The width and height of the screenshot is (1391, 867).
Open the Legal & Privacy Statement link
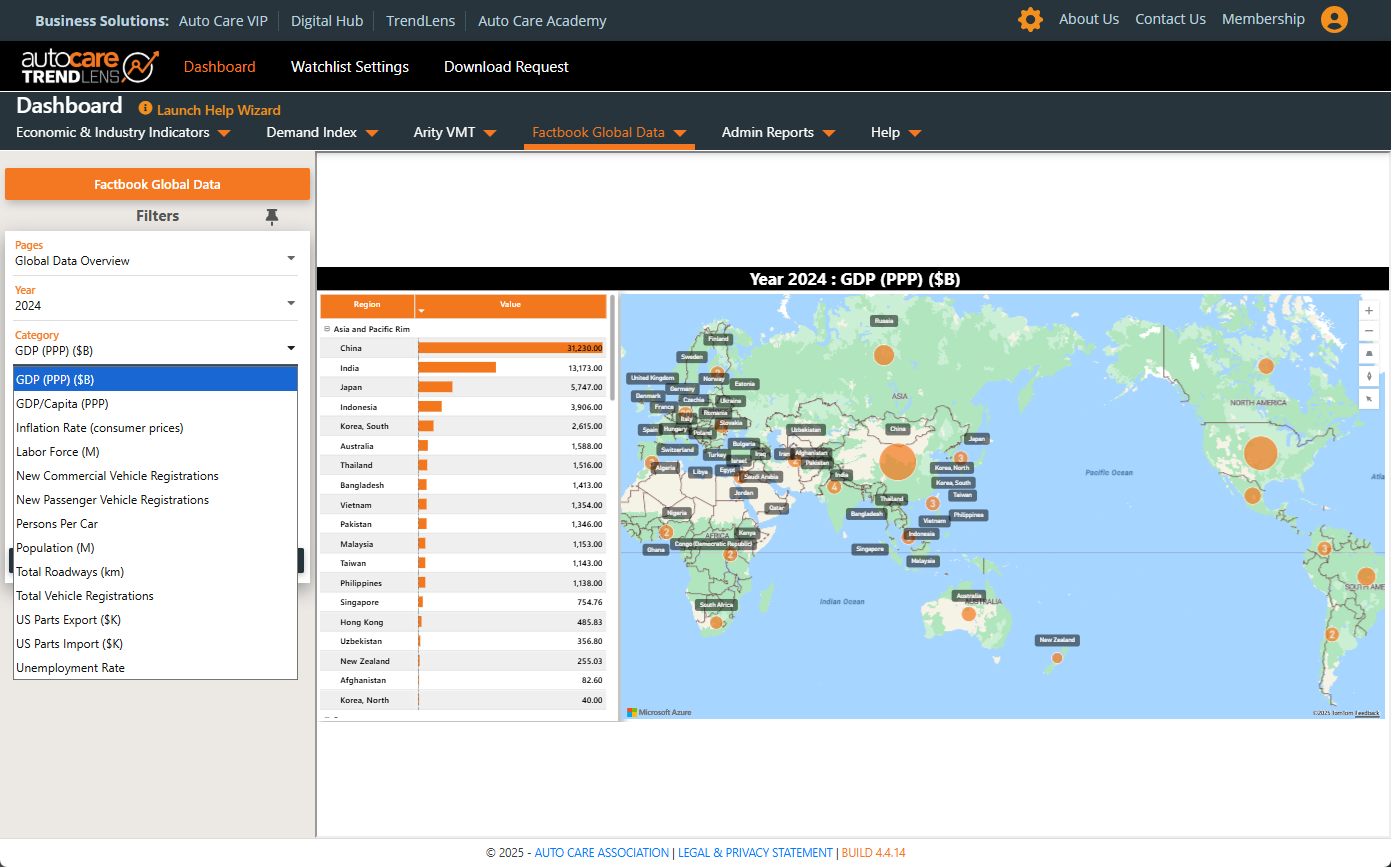[x=757, y=853]
